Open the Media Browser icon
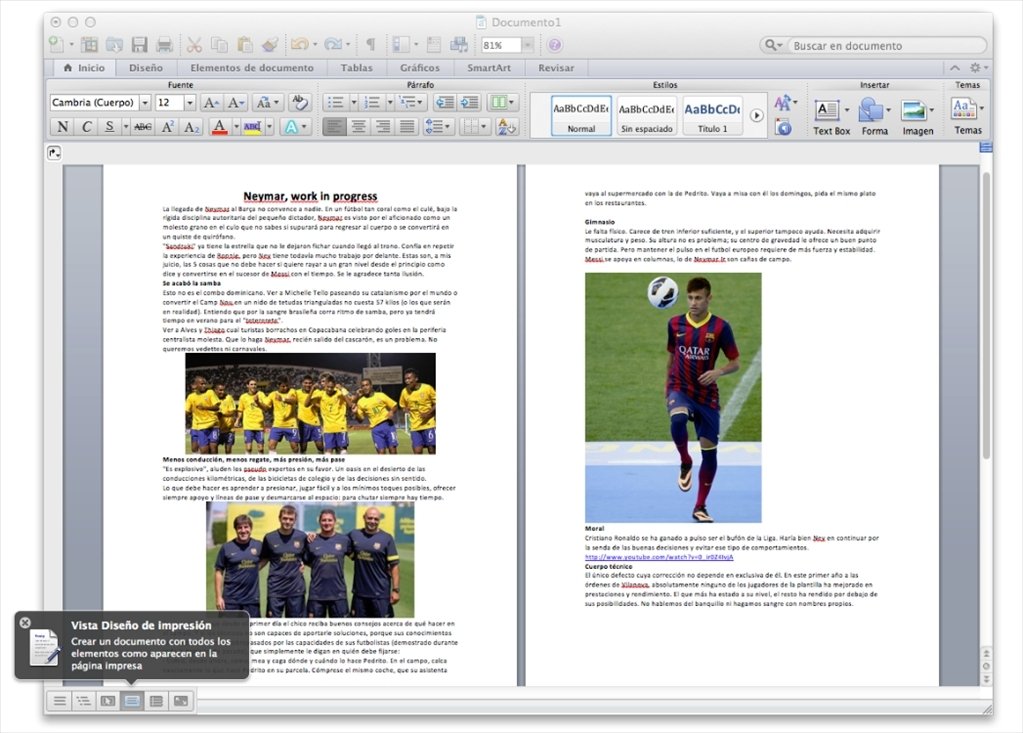The width and height of the screenshot is (1023, 733). coord(459,44)
